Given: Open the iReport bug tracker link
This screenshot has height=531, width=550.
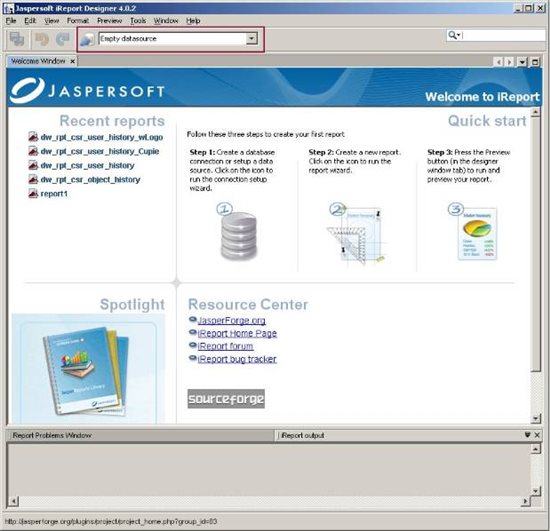Looking at the screenshot, I should point(237,359).
